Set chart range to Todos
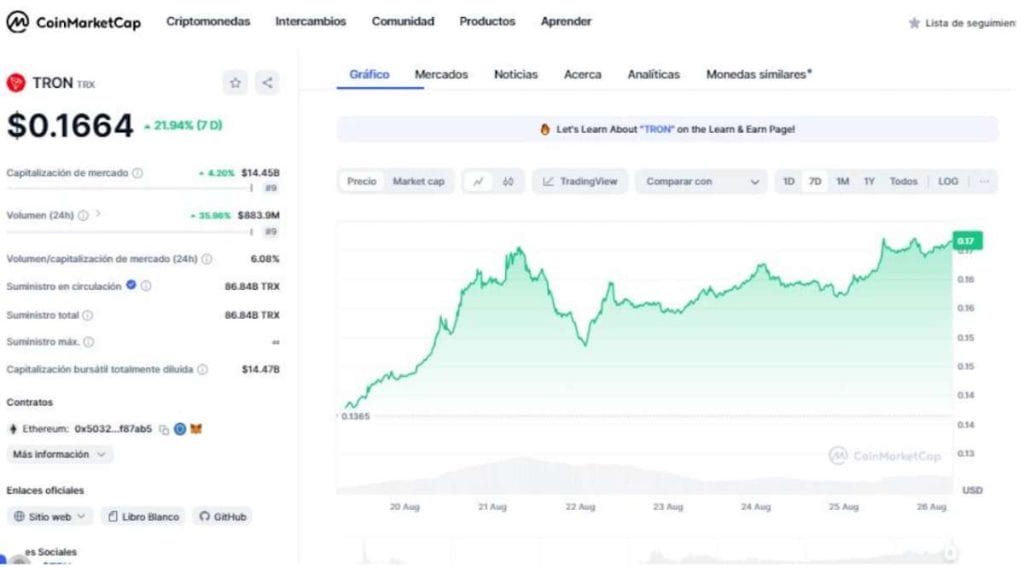Image resolution: width=1024 pixels, height=568 pixels. coord(903,181)
